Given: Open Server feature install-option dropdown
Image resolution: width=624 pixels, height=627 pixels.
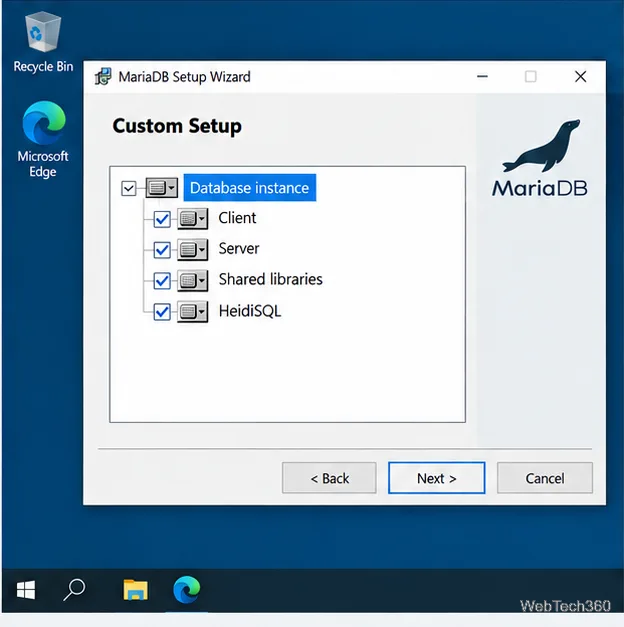Looking at the screenshot, I should click(x=193, y=250).
